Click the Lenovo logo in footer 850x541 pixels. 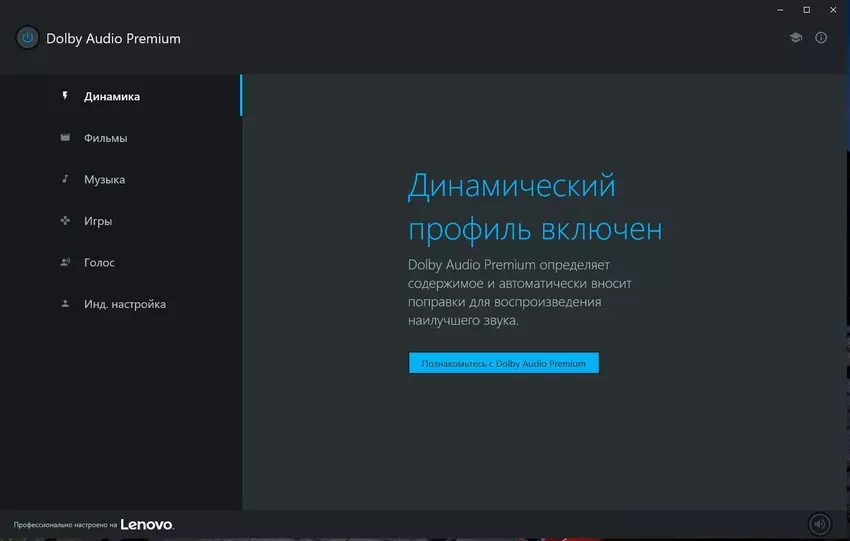[147, 524]
